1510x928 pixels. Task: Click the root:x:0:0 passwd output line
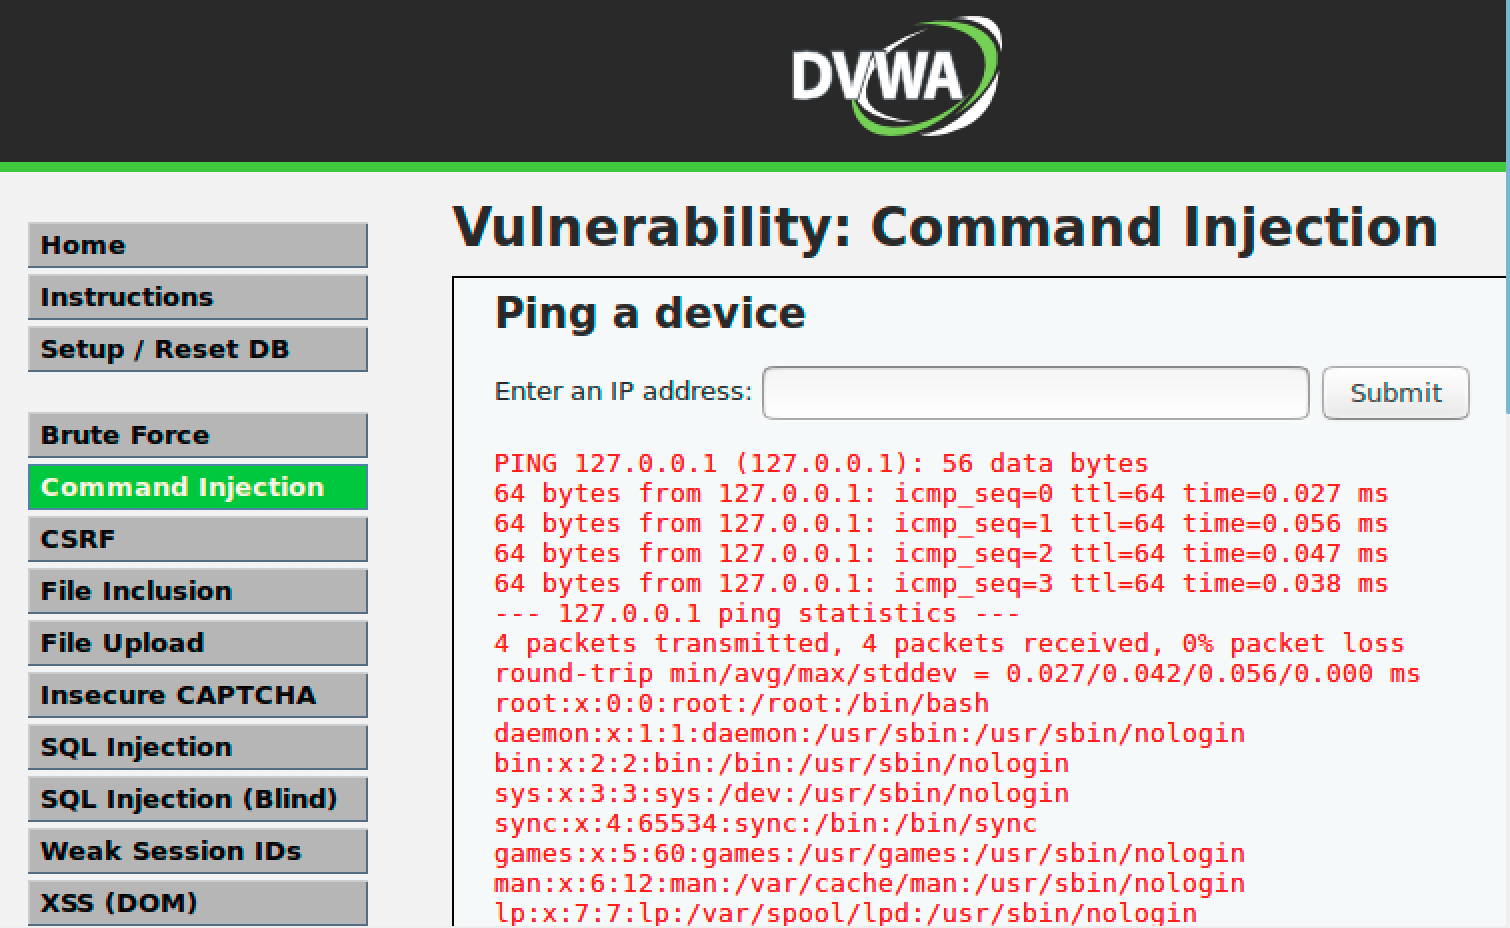741,703
